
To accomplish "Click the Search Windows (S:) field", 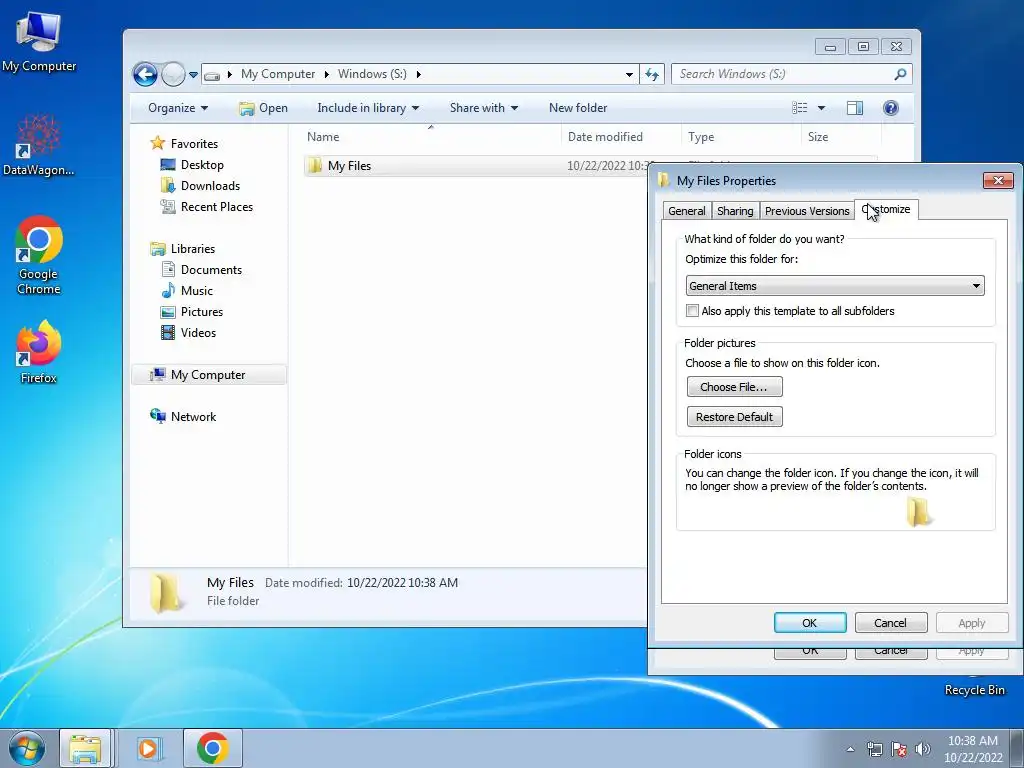I will point(784,74).
